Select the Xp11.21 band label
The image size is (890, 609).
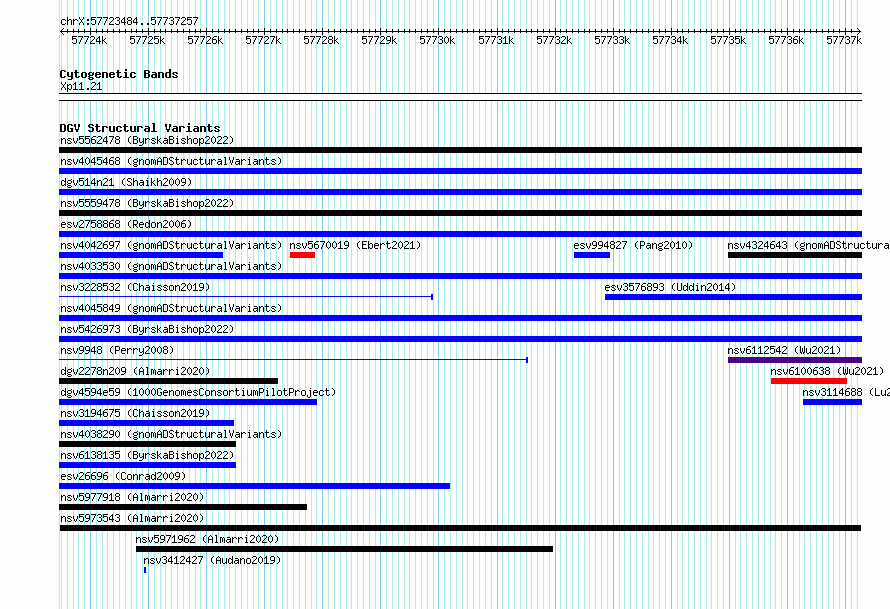click(x=81, y=86)
